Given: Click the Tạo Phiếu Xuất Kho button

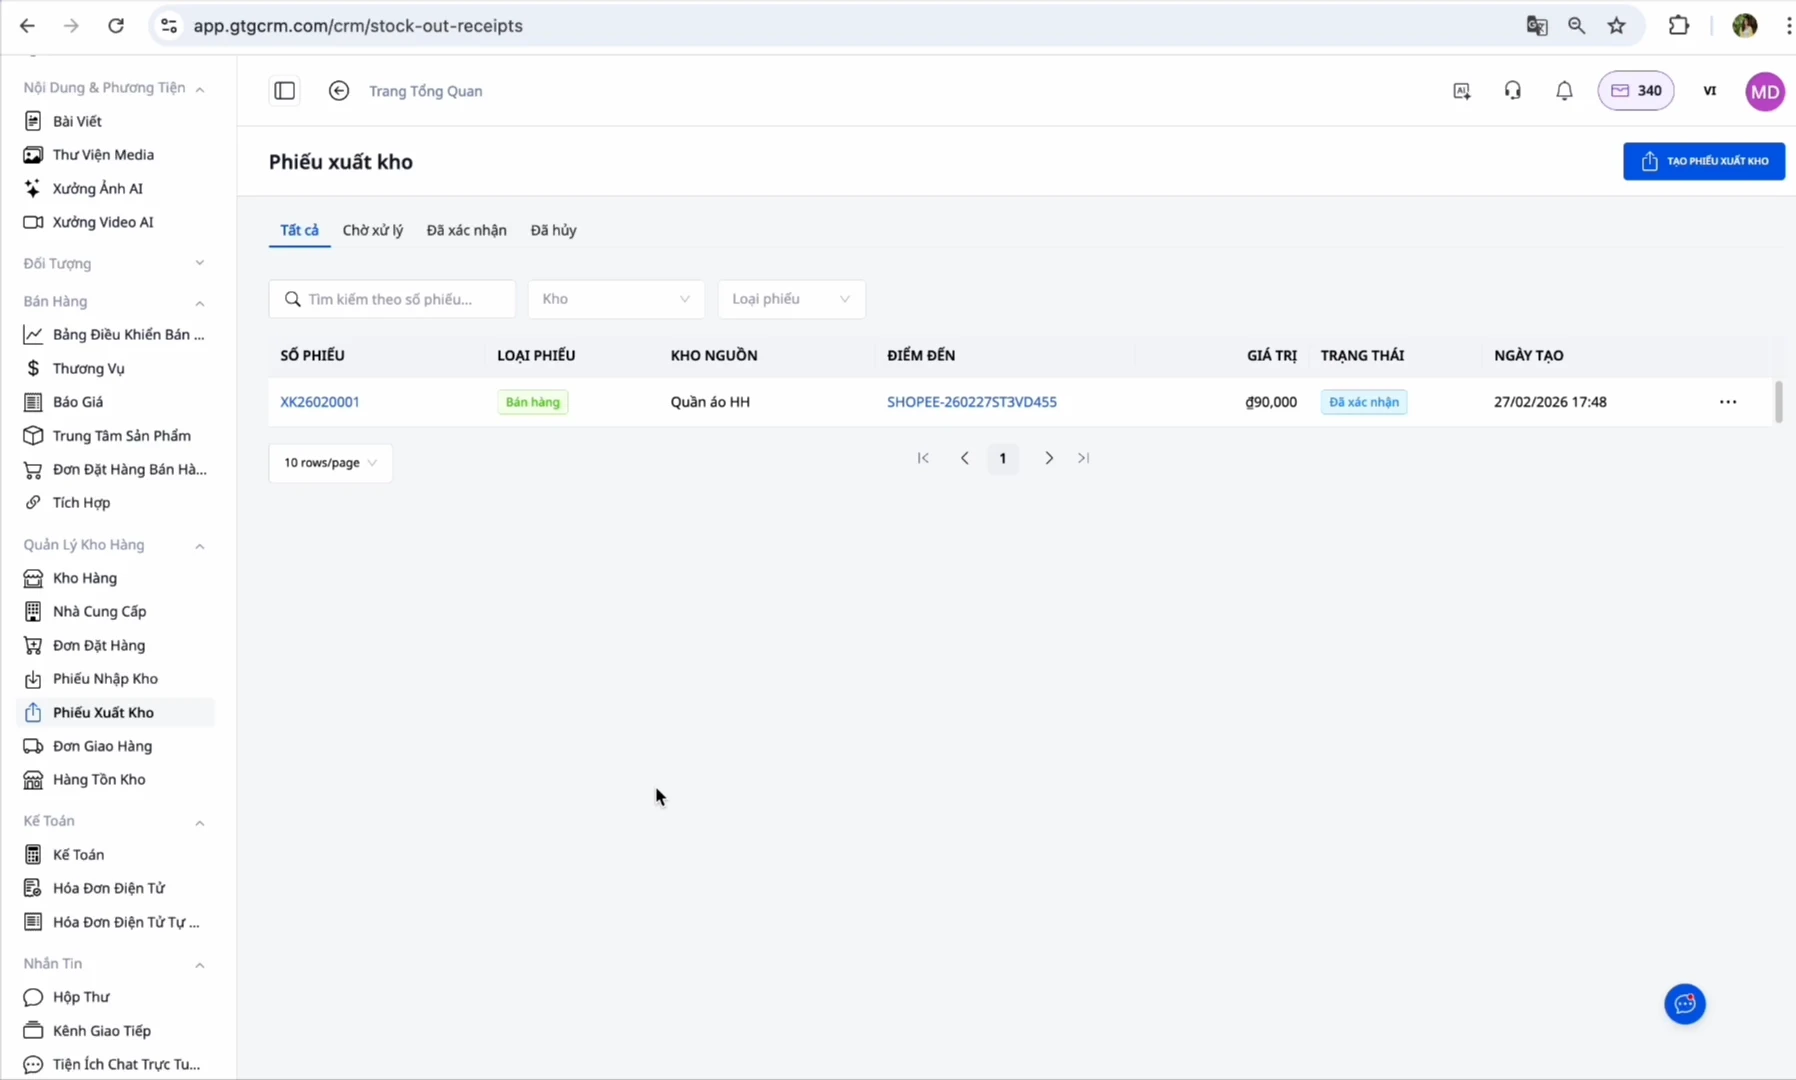Looking at the screenshot, I should (x=1703, y=161).
